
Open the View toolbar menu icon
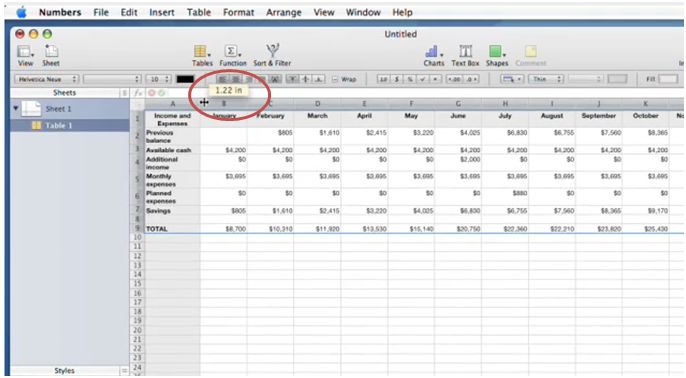click(25, 52)
